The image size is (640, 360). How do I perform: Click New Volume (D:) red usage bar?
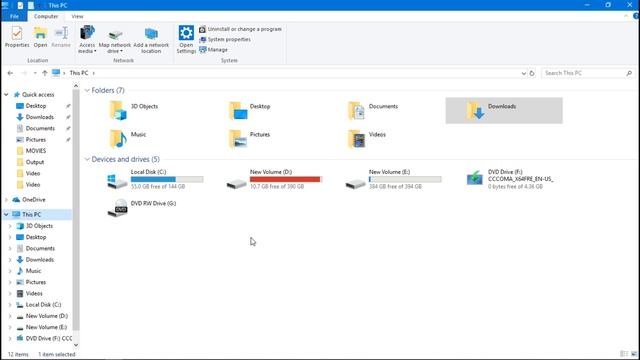click(x=286, y=179)
